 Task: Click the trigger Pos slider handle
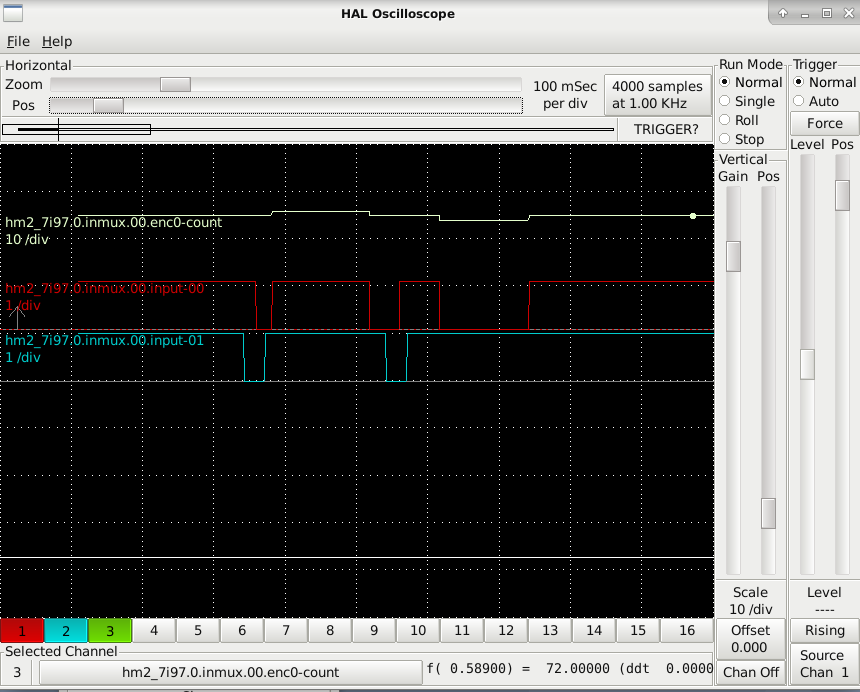coord(842,195)
